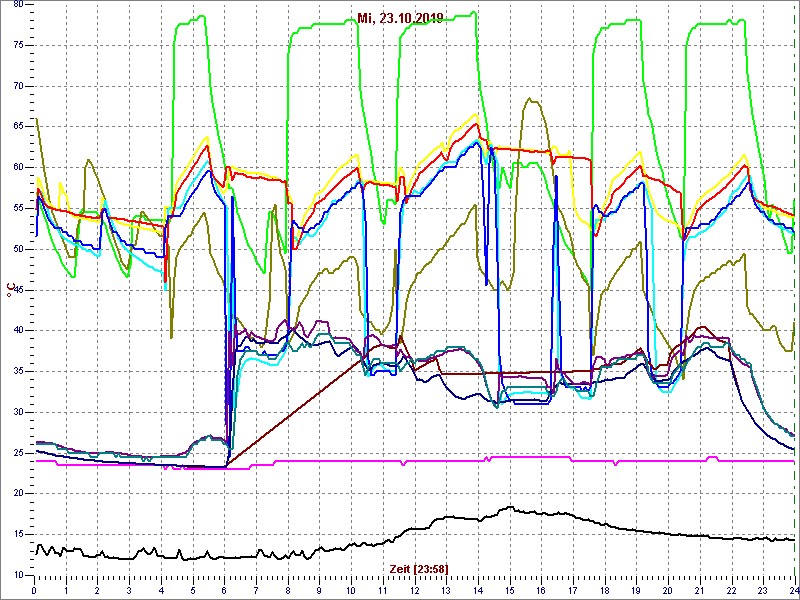
Task: Click hour '6' on the time axis
Action: coord(224,591)
